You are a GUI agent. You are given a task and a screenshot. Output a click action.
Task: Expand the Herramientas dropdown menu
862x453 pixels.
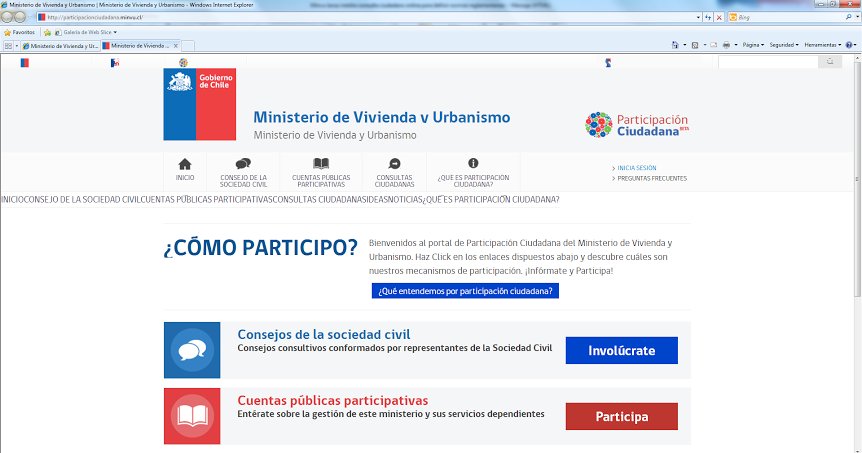(824, 45)
